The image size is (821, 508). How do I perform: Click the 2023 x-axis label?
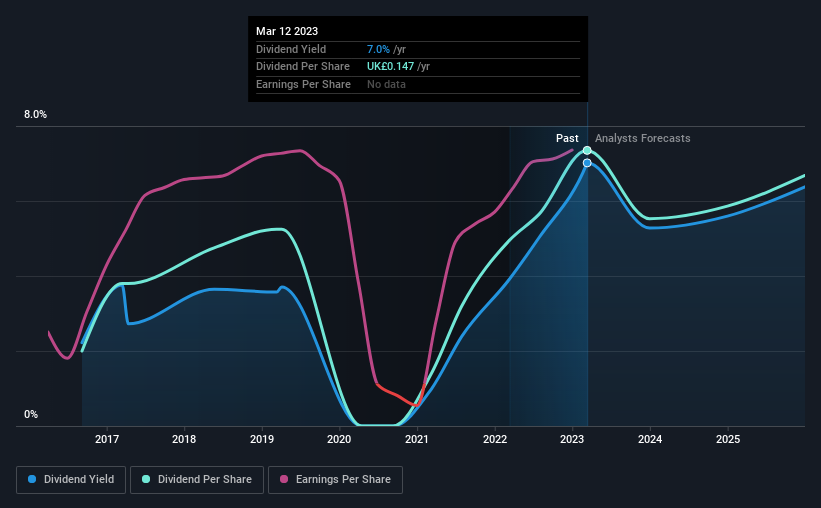coord(572,439)
